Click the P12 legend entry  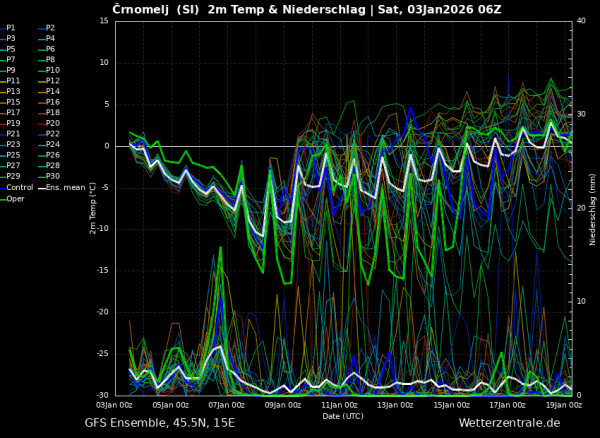(49, 81)
